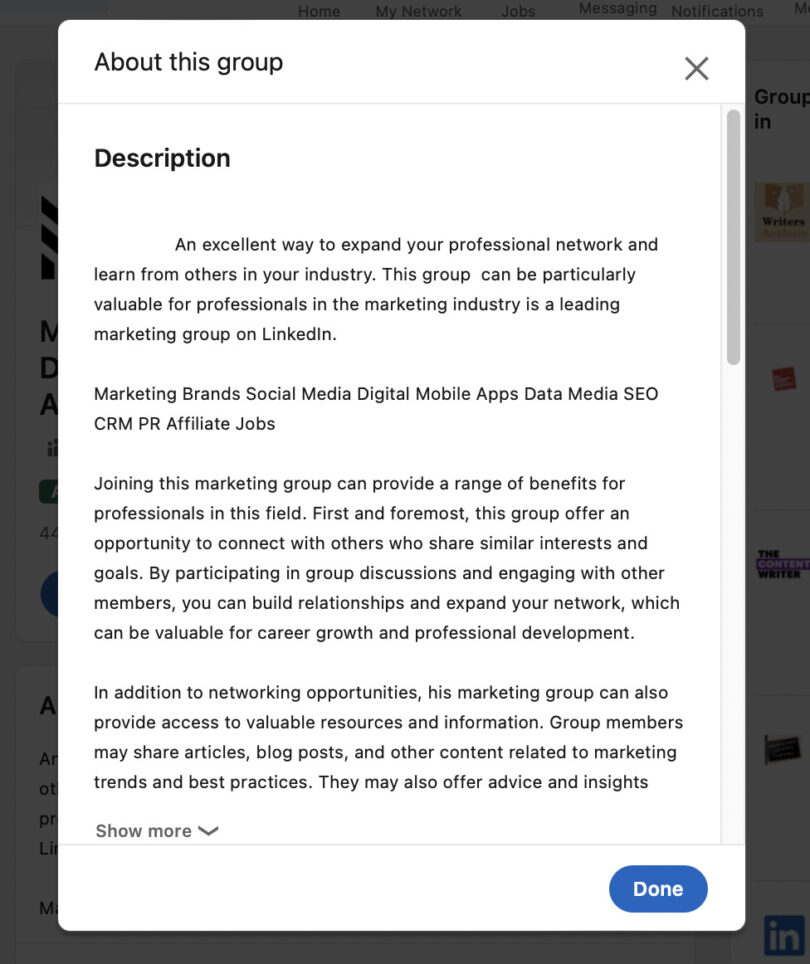
Task: Expand the Show more description section
Action: [143, 831]
